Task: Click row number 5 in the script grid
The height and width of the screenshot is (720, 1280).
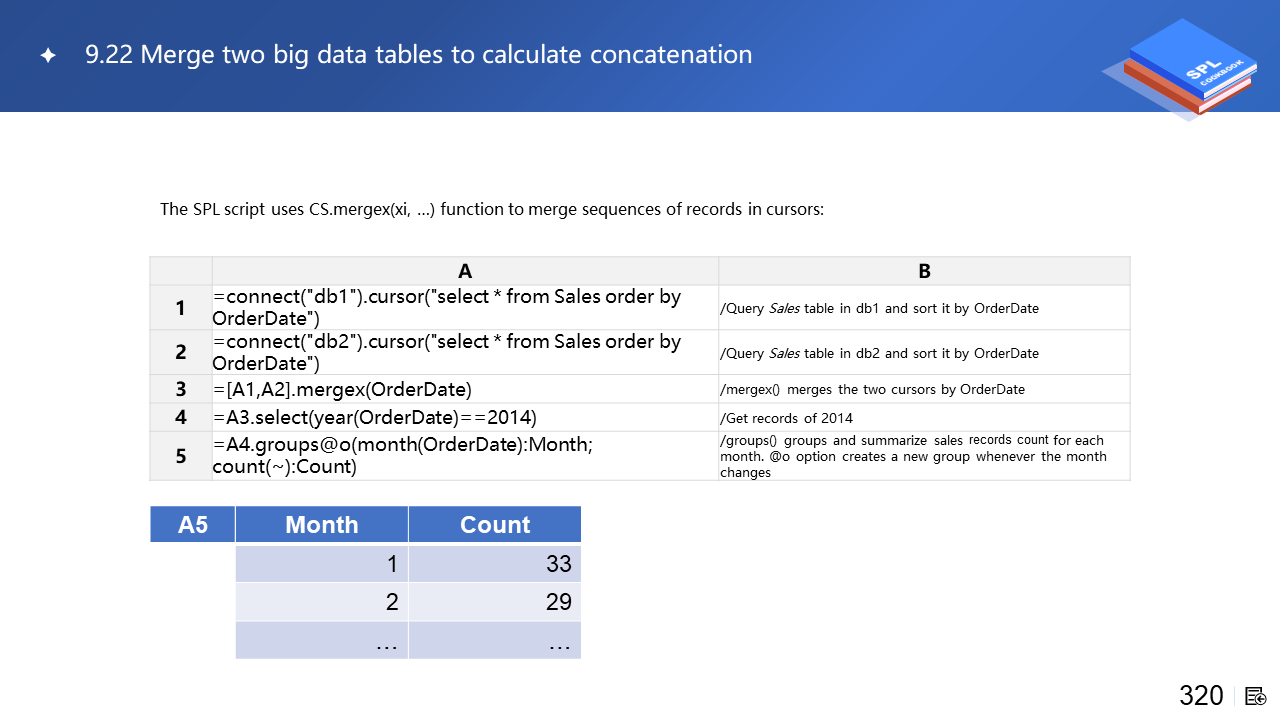Action: pyautogui.click(x=181, y=456)
